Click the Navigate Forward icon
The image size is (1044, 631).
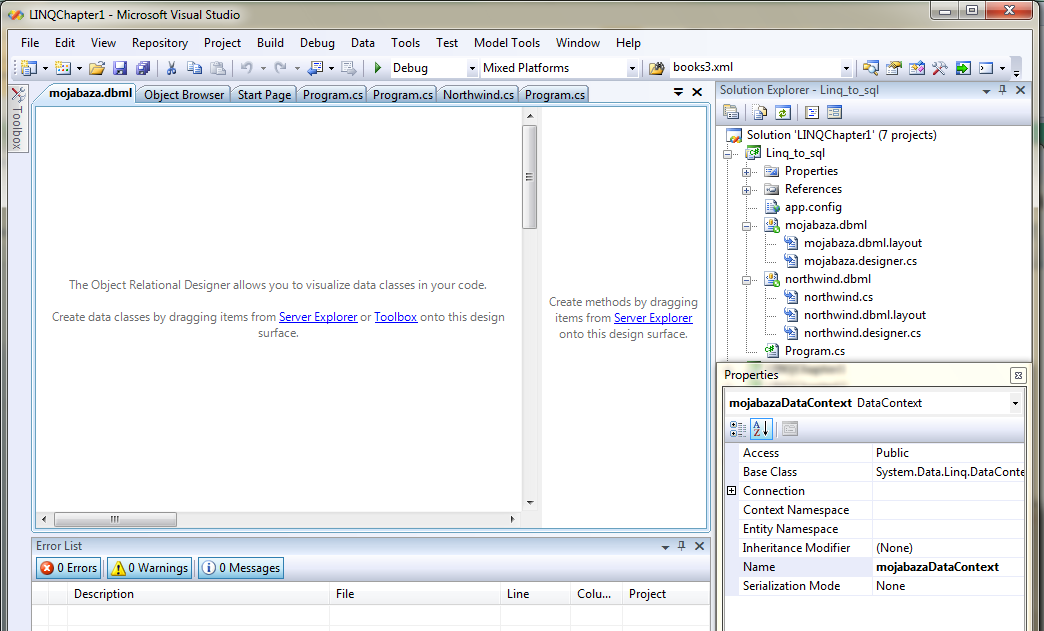pyautogui.click(x=348, y=68)
